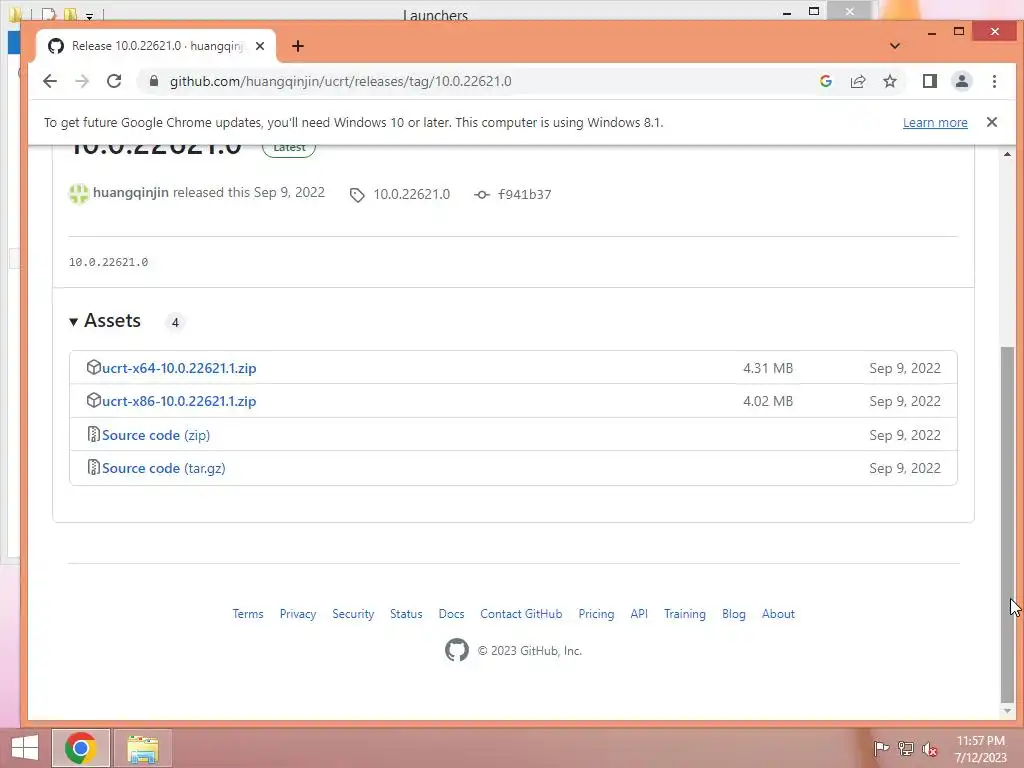Viewport: 1024px width, 768px height.
Task: Click the Latest release badge
Action: [x=289, y=148]
